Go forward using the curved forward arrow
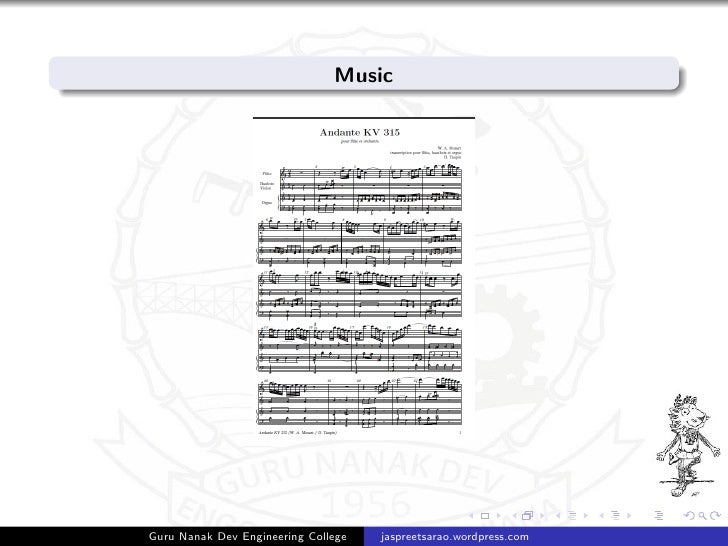The image size is (728, 546). pos(715,515)
